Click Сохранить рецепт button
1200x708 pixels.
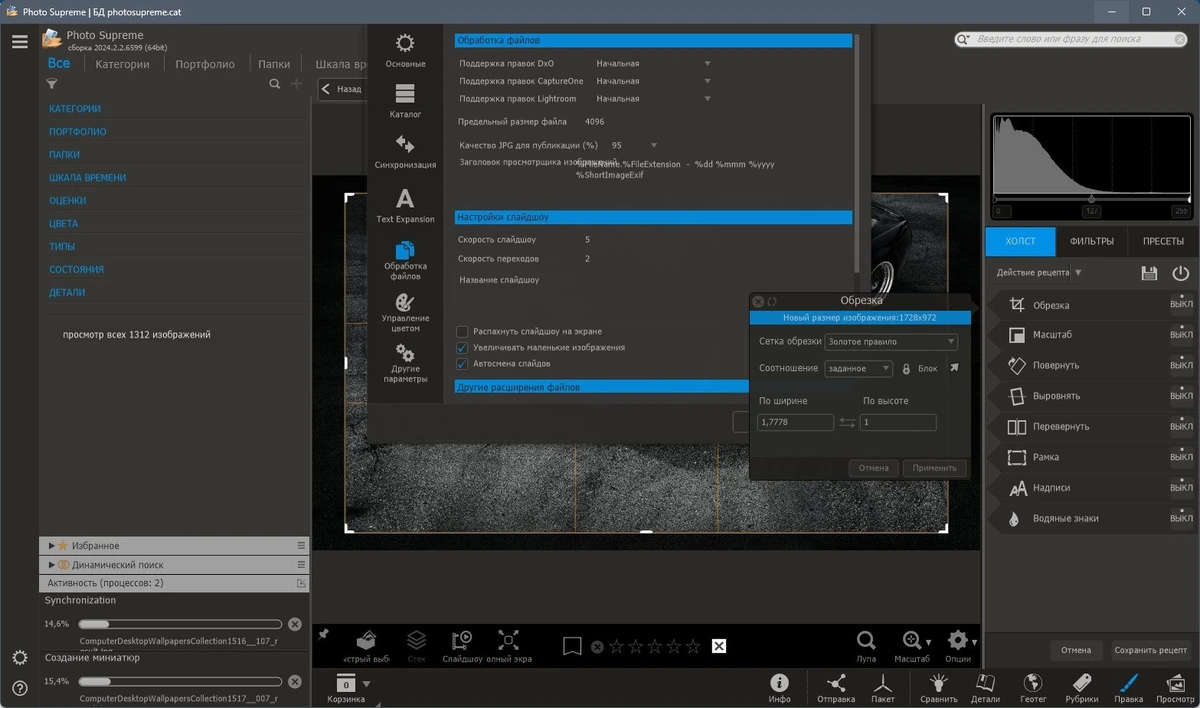coord(1151,650)
